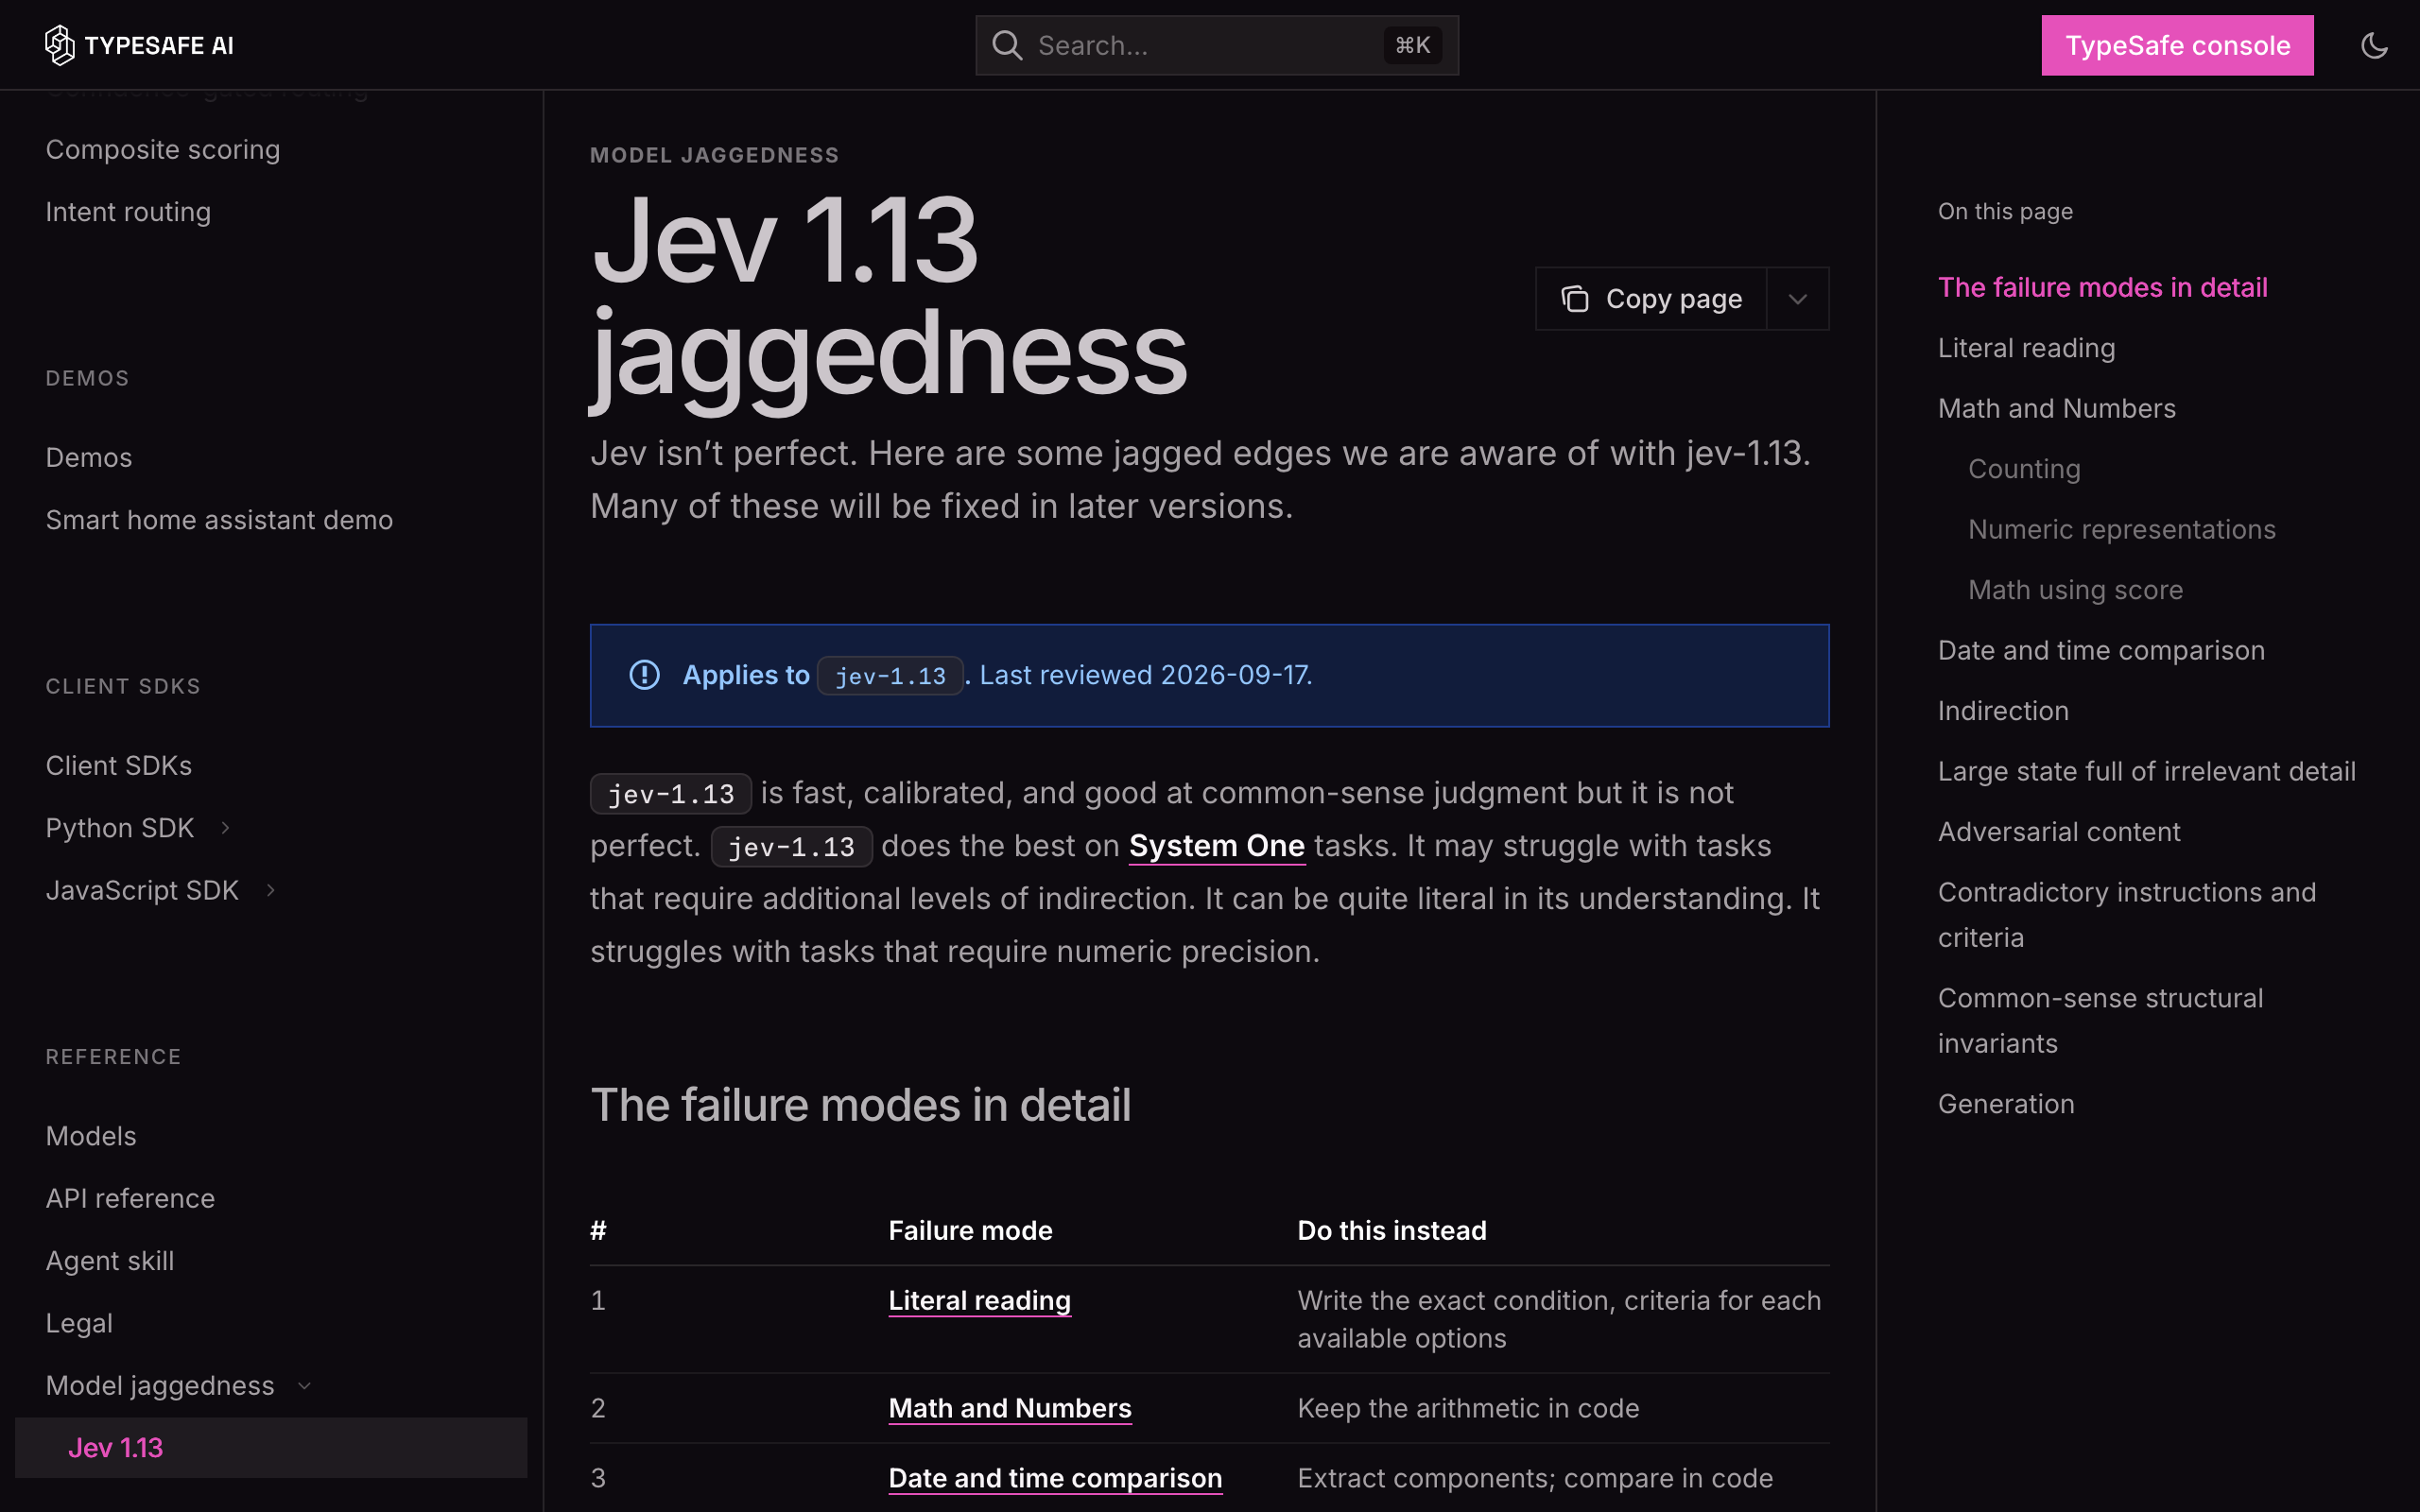Click the 'Last reviewed 2026-09-17' text
This screenshot has height=1512, width=2420.
[1143, 675]
